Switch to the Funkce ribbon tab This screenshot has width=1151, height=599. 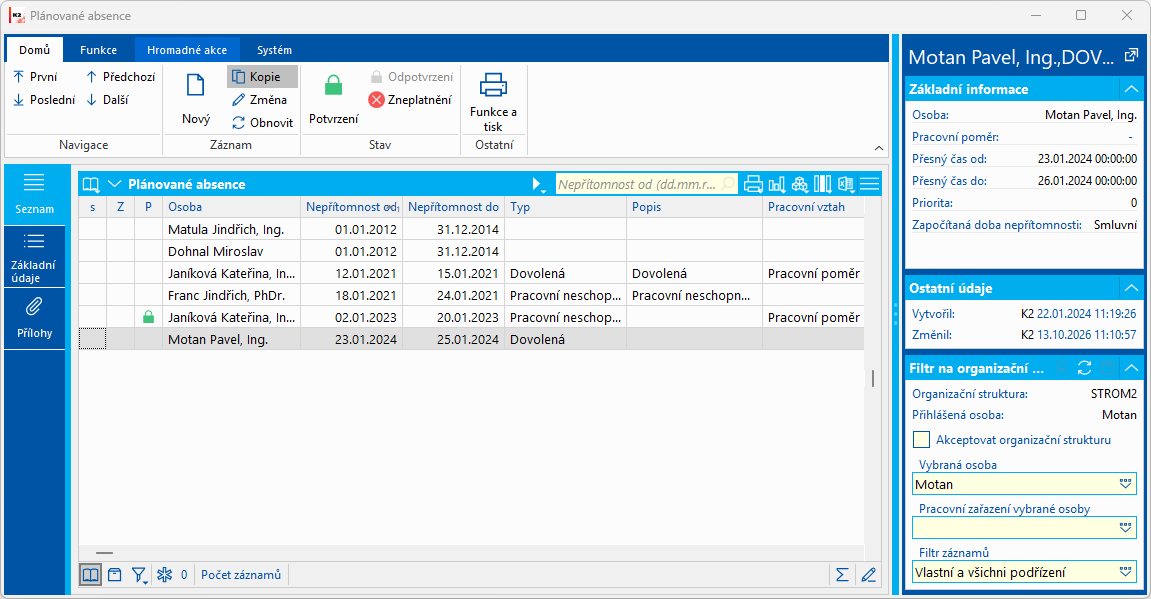click(98, 50)
